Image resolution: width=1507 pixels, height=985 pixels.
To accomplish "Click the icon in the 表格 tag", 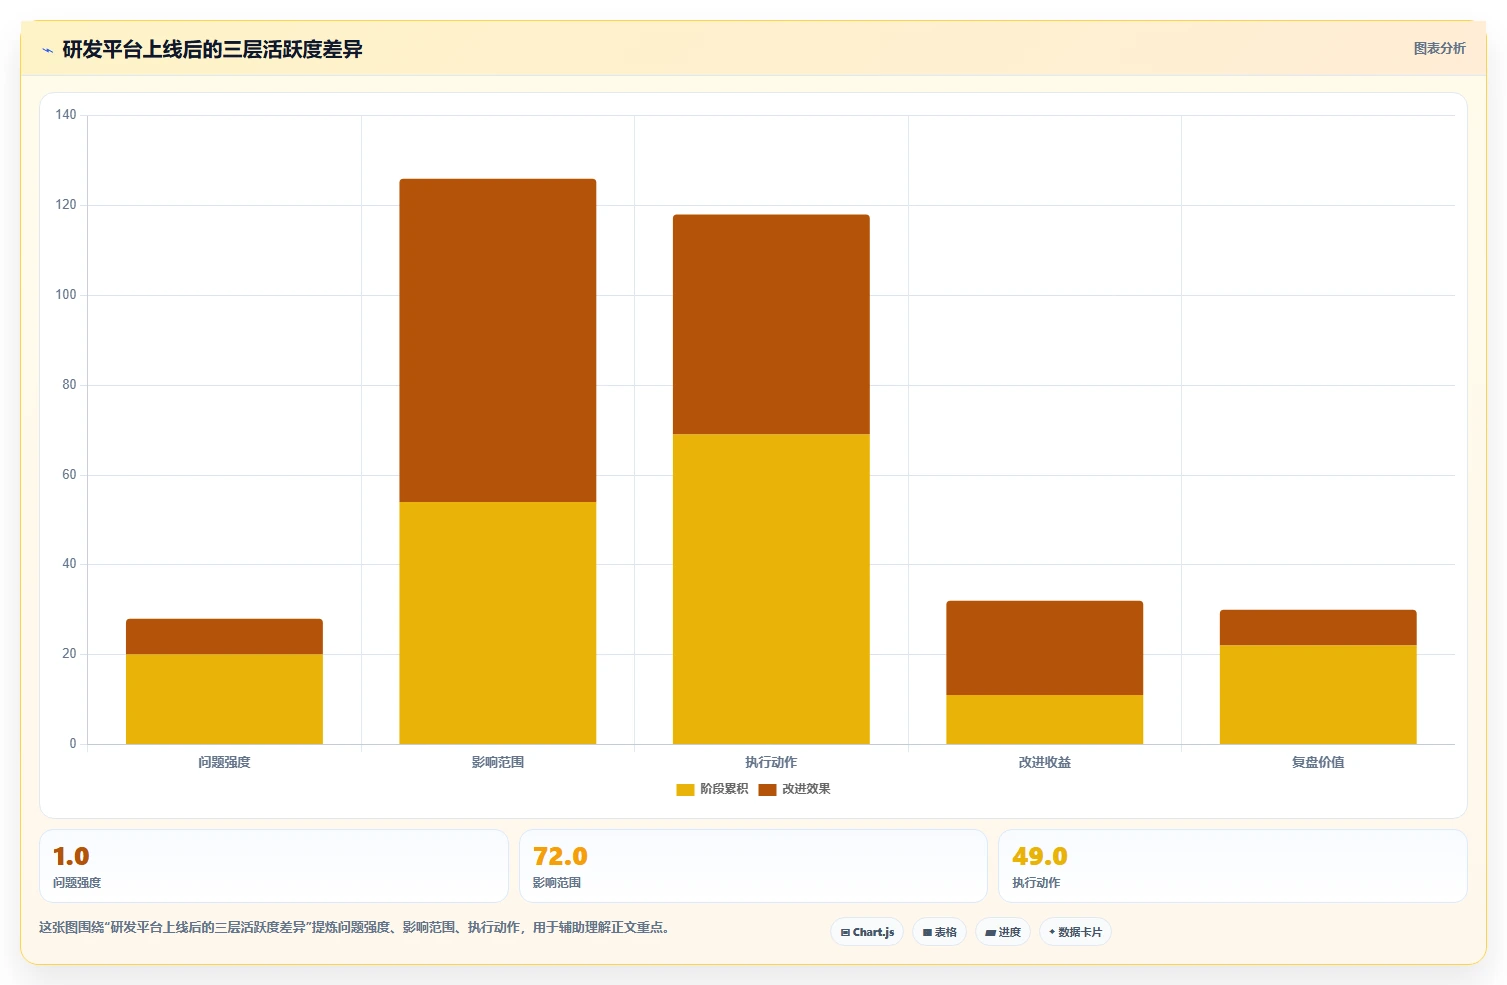I will pyautogui.click(x=927, y=932).
